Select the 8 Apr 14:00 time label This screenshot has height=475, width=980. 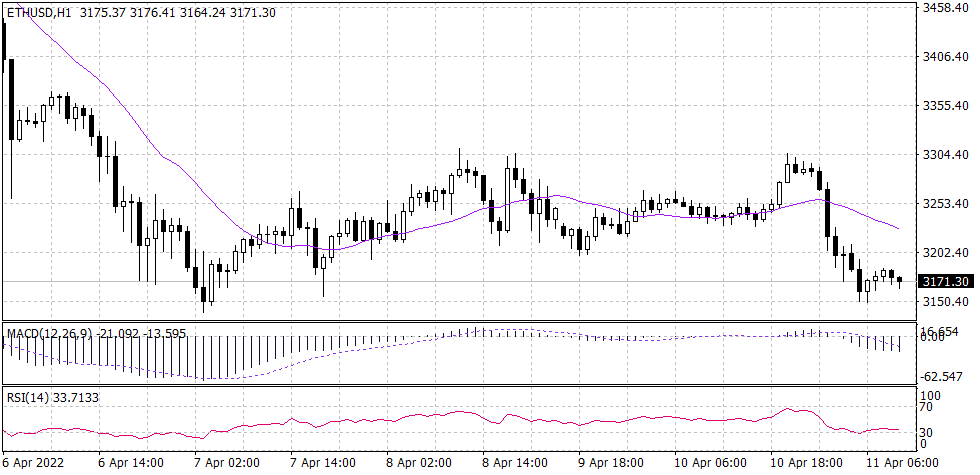coord(515,464)
